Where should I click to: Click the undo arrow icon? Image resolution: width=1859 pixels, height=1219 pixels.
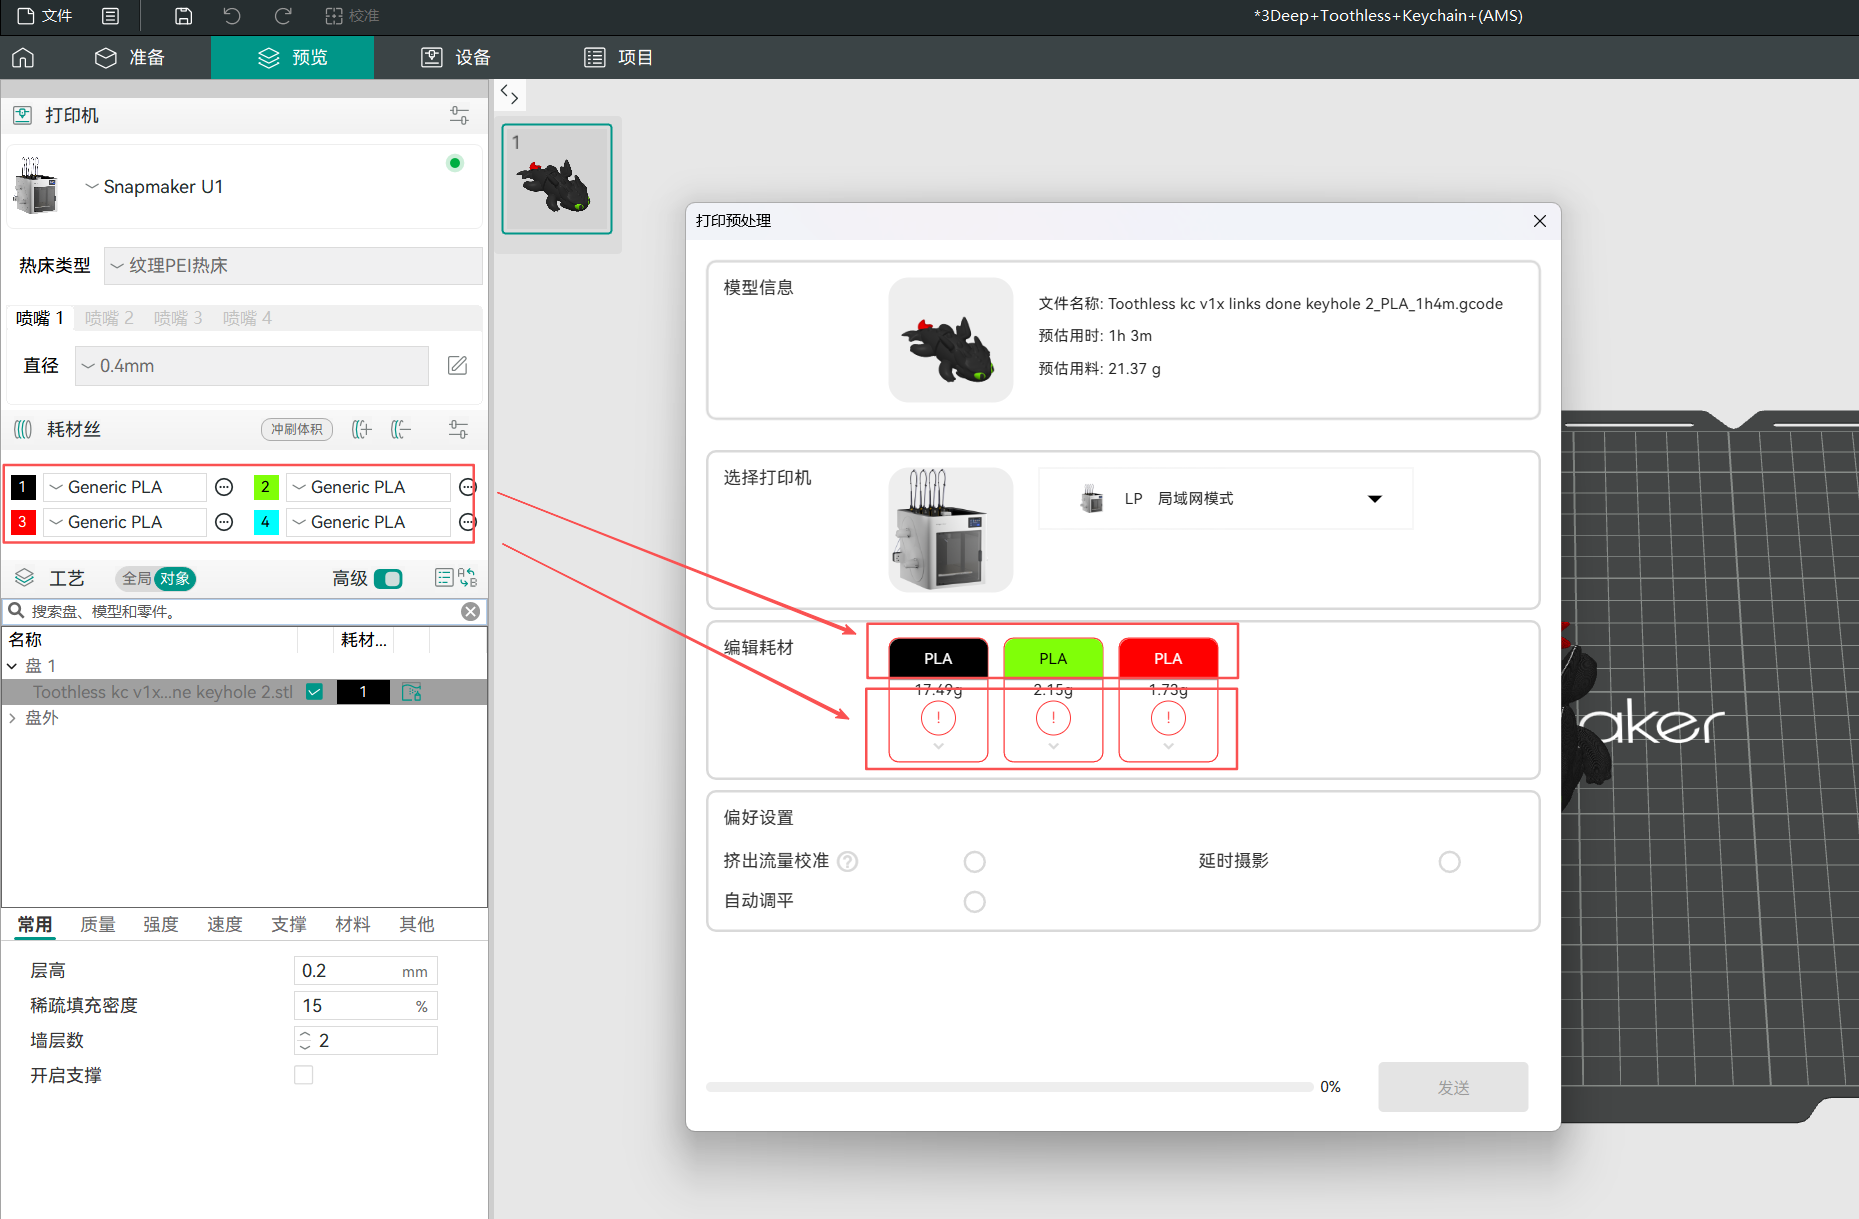232,16
